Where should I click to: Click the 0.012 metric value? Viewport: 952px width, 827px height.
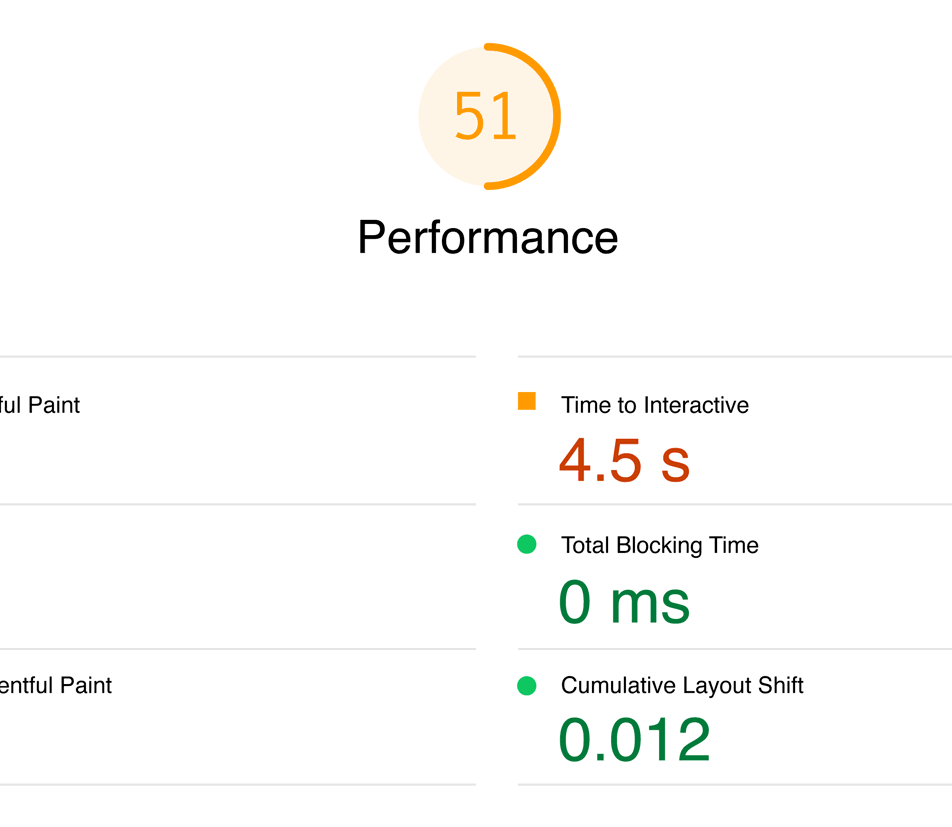634,740
